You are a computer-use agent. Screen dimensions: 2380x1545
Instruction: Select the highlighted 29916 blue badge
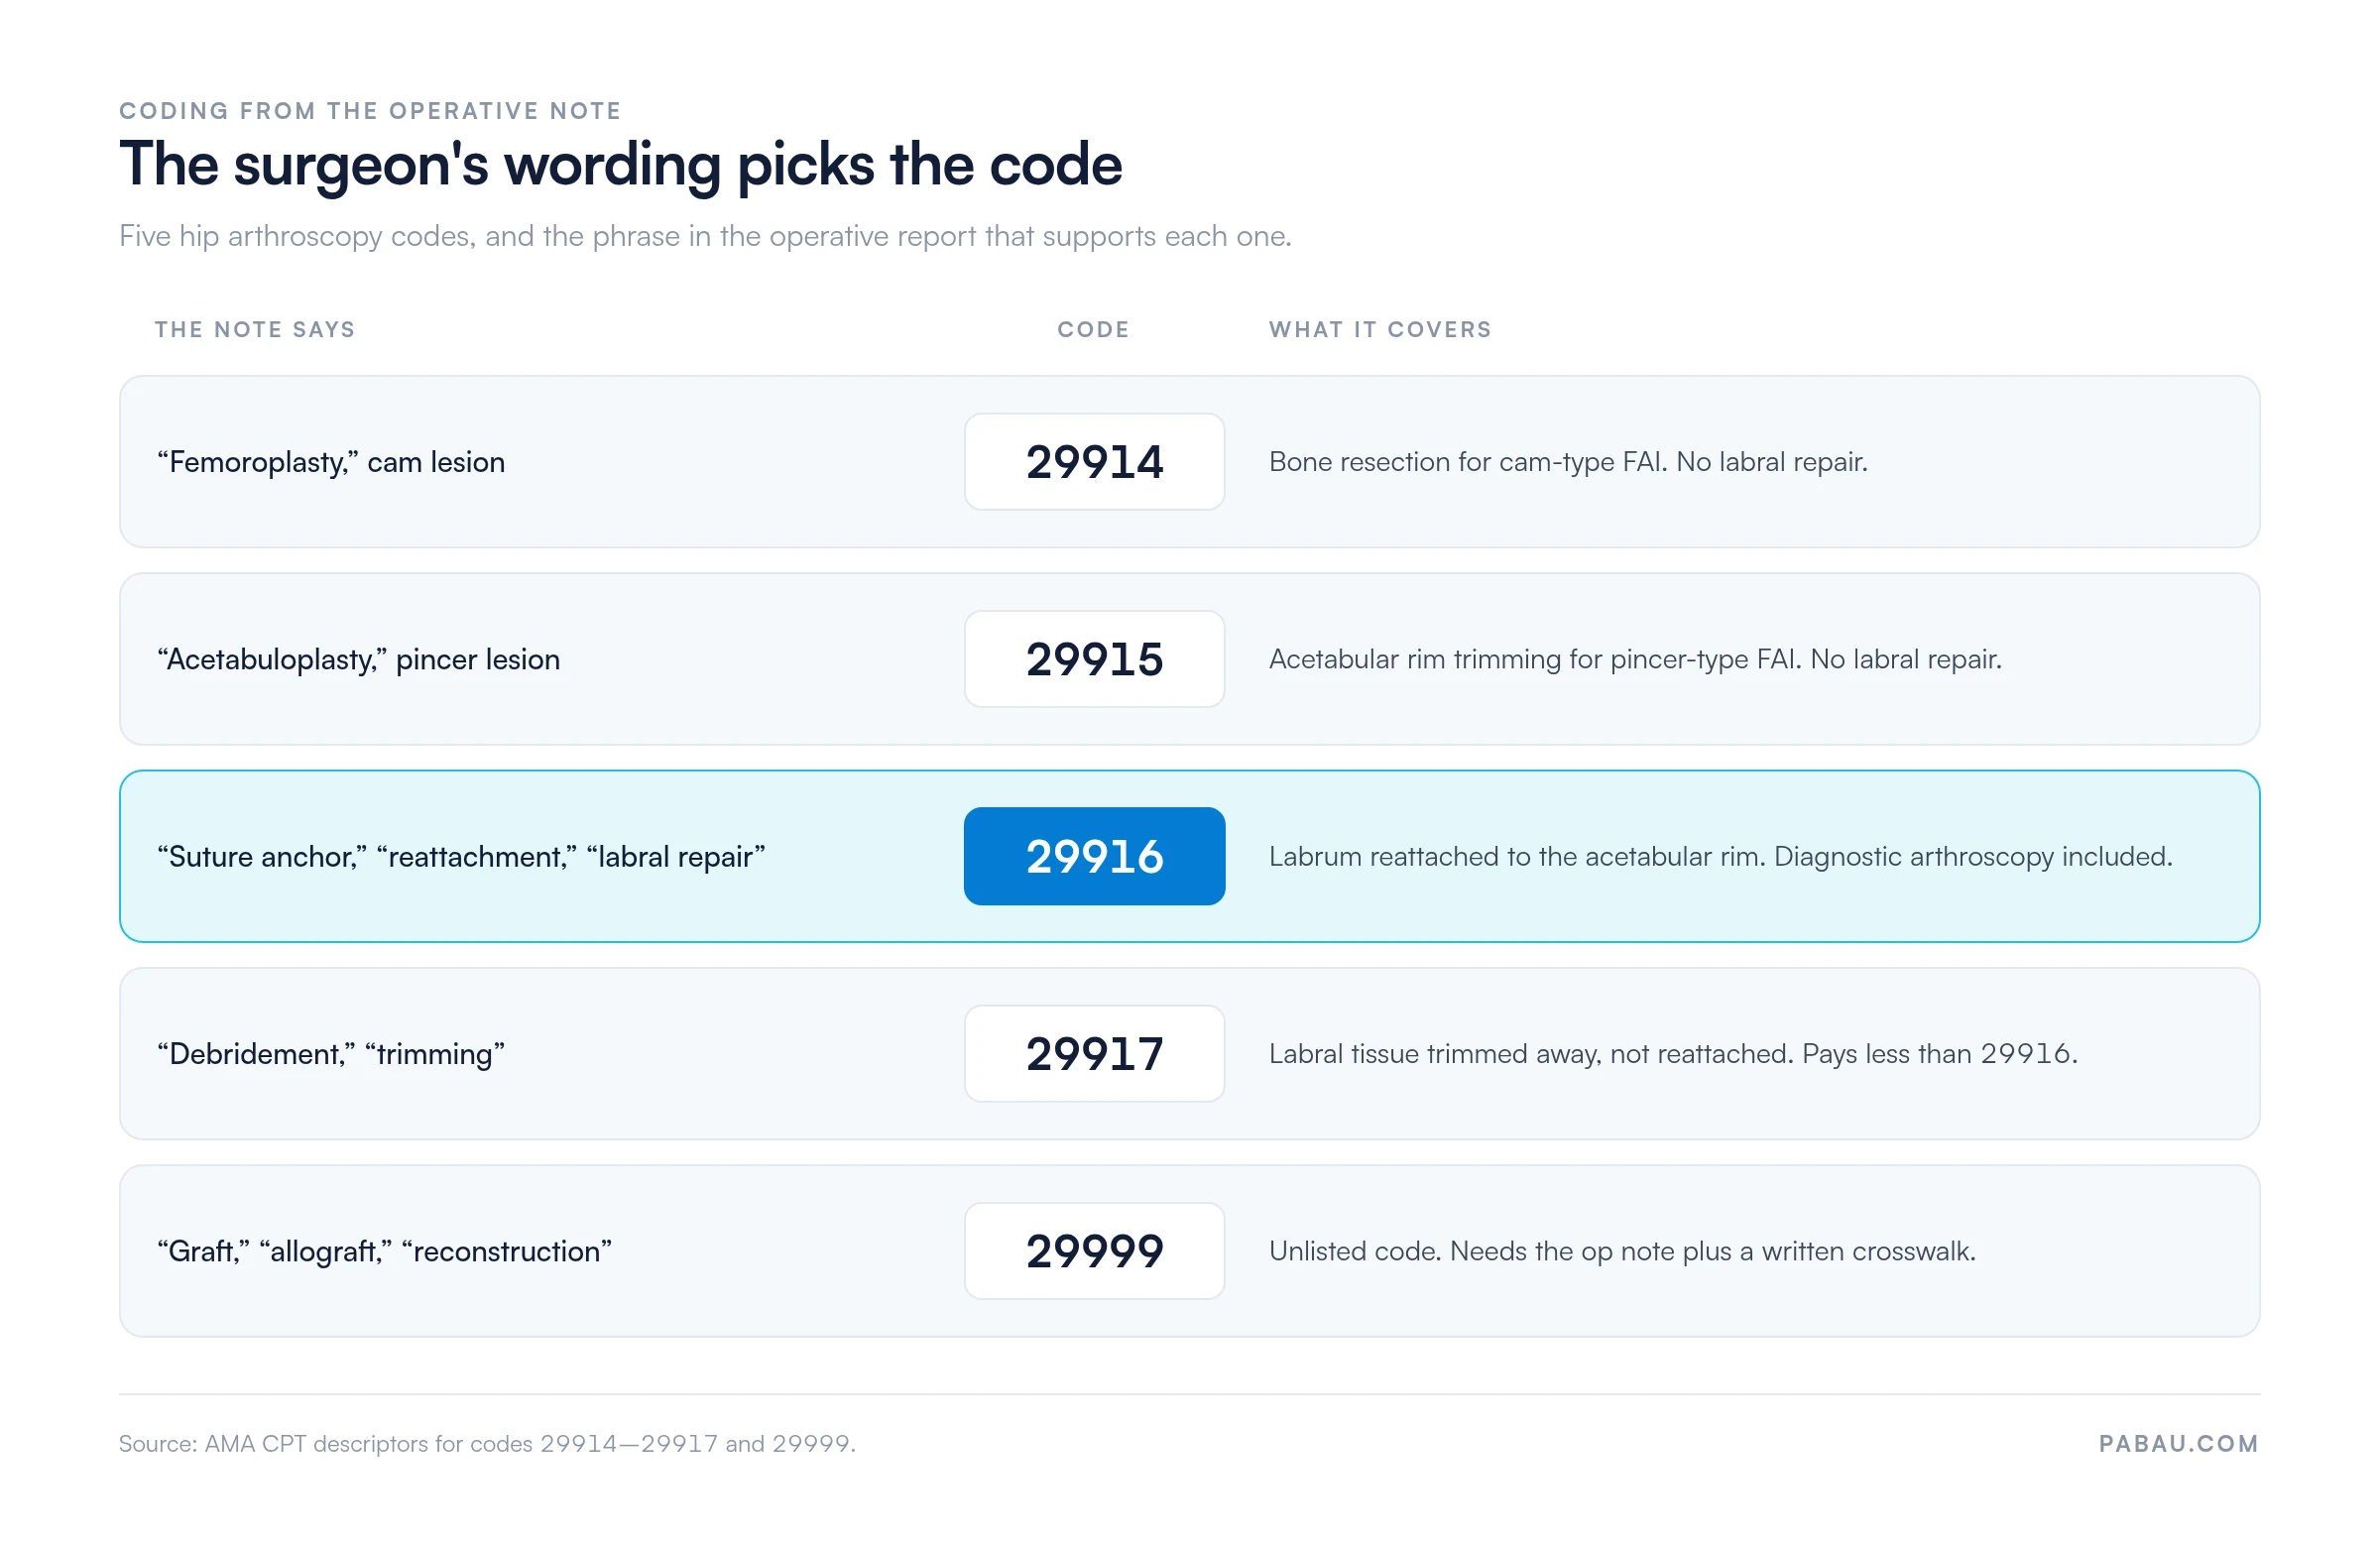1094,856
